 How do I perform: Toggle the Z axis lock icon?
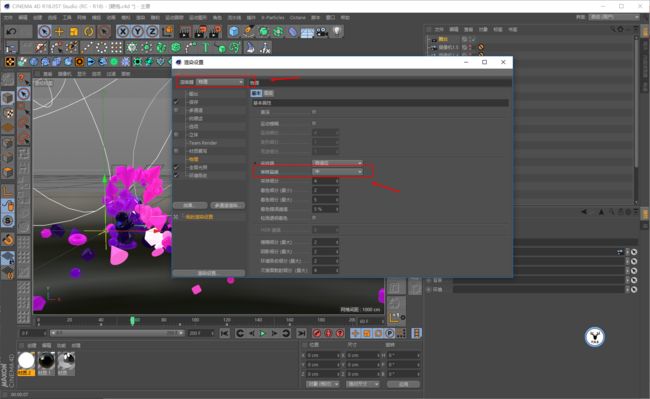pos(153,31)
